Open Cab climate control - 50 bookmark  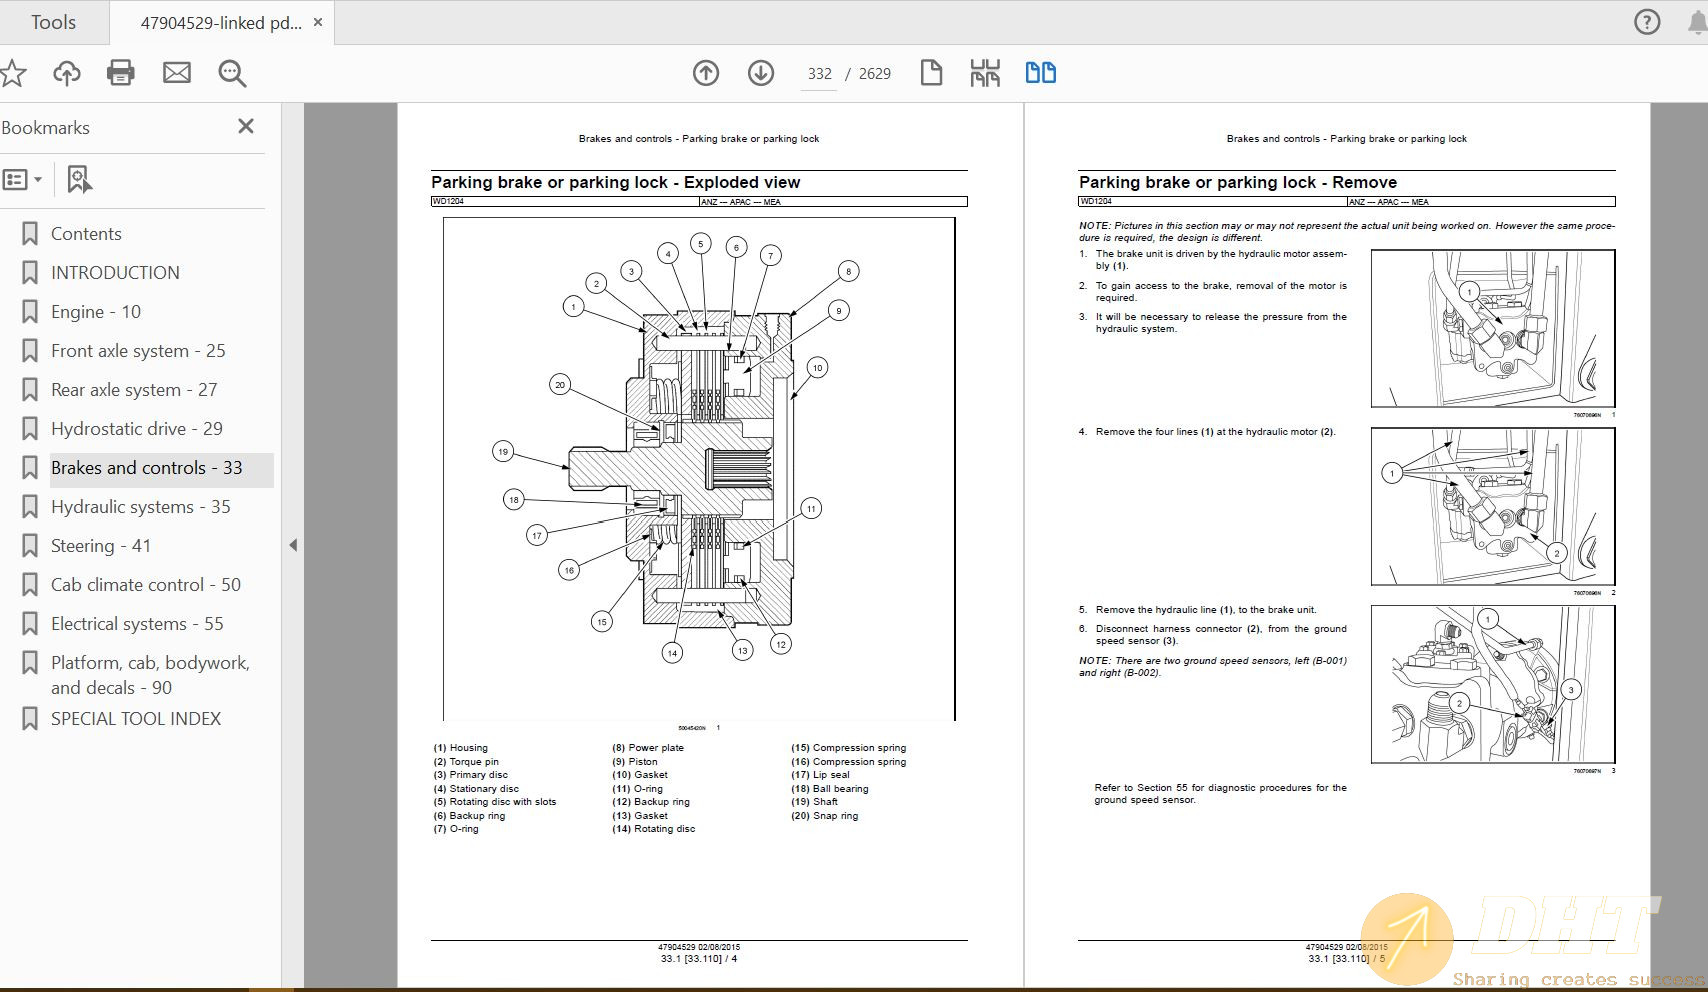coord(146,585)
